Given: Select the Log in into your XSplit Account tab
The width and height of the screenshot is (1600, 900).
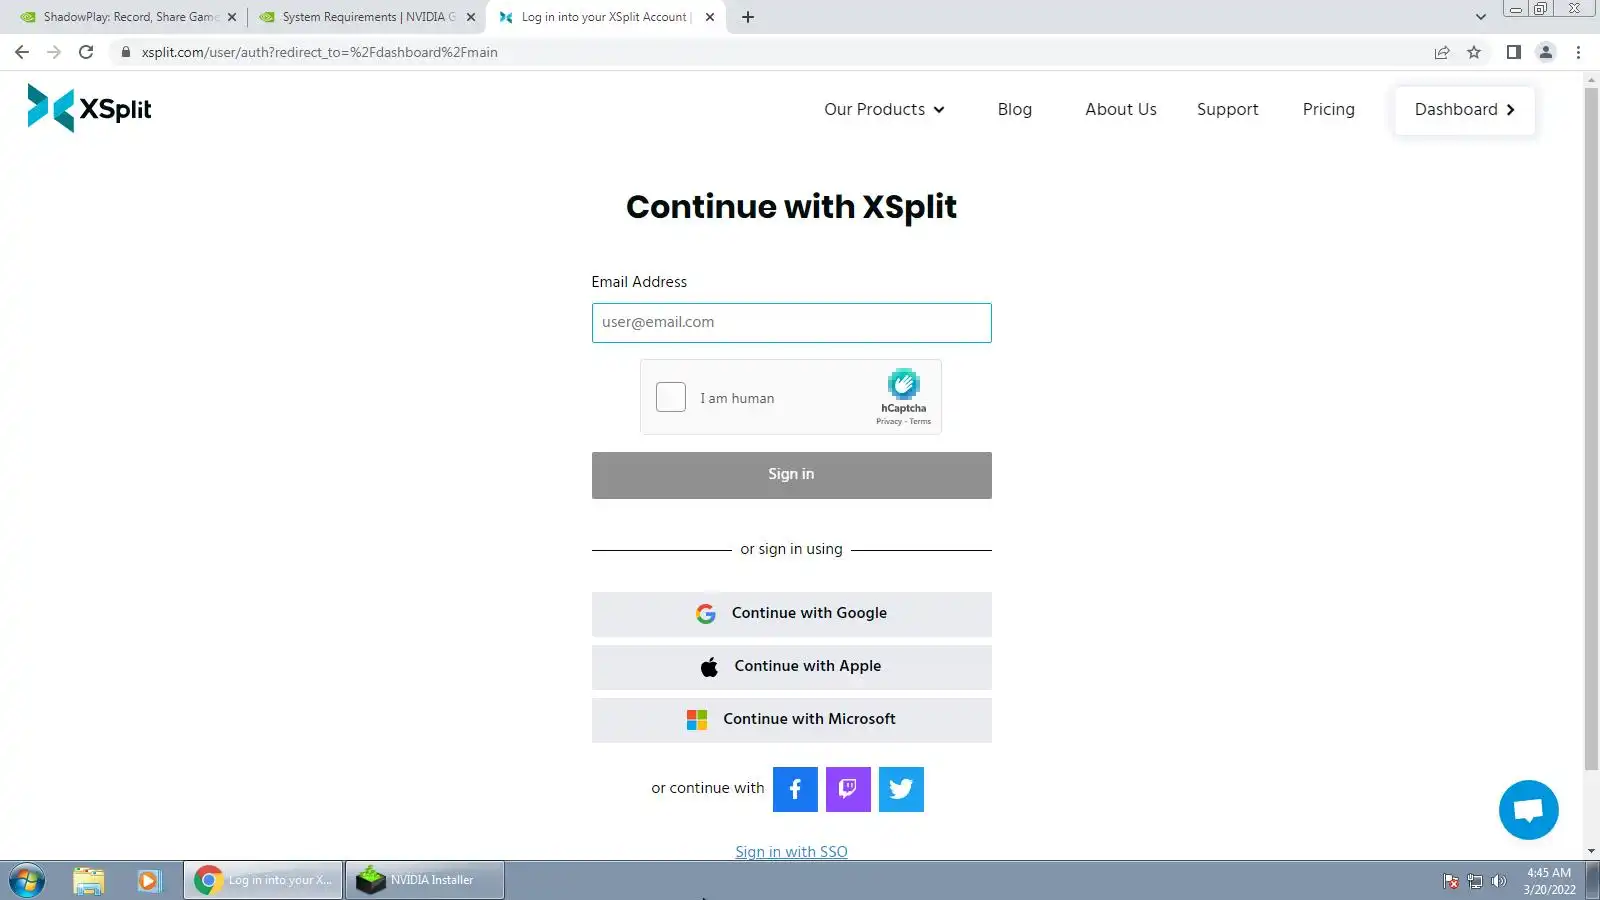Looking at the screenshot, I should click(605, 17).
